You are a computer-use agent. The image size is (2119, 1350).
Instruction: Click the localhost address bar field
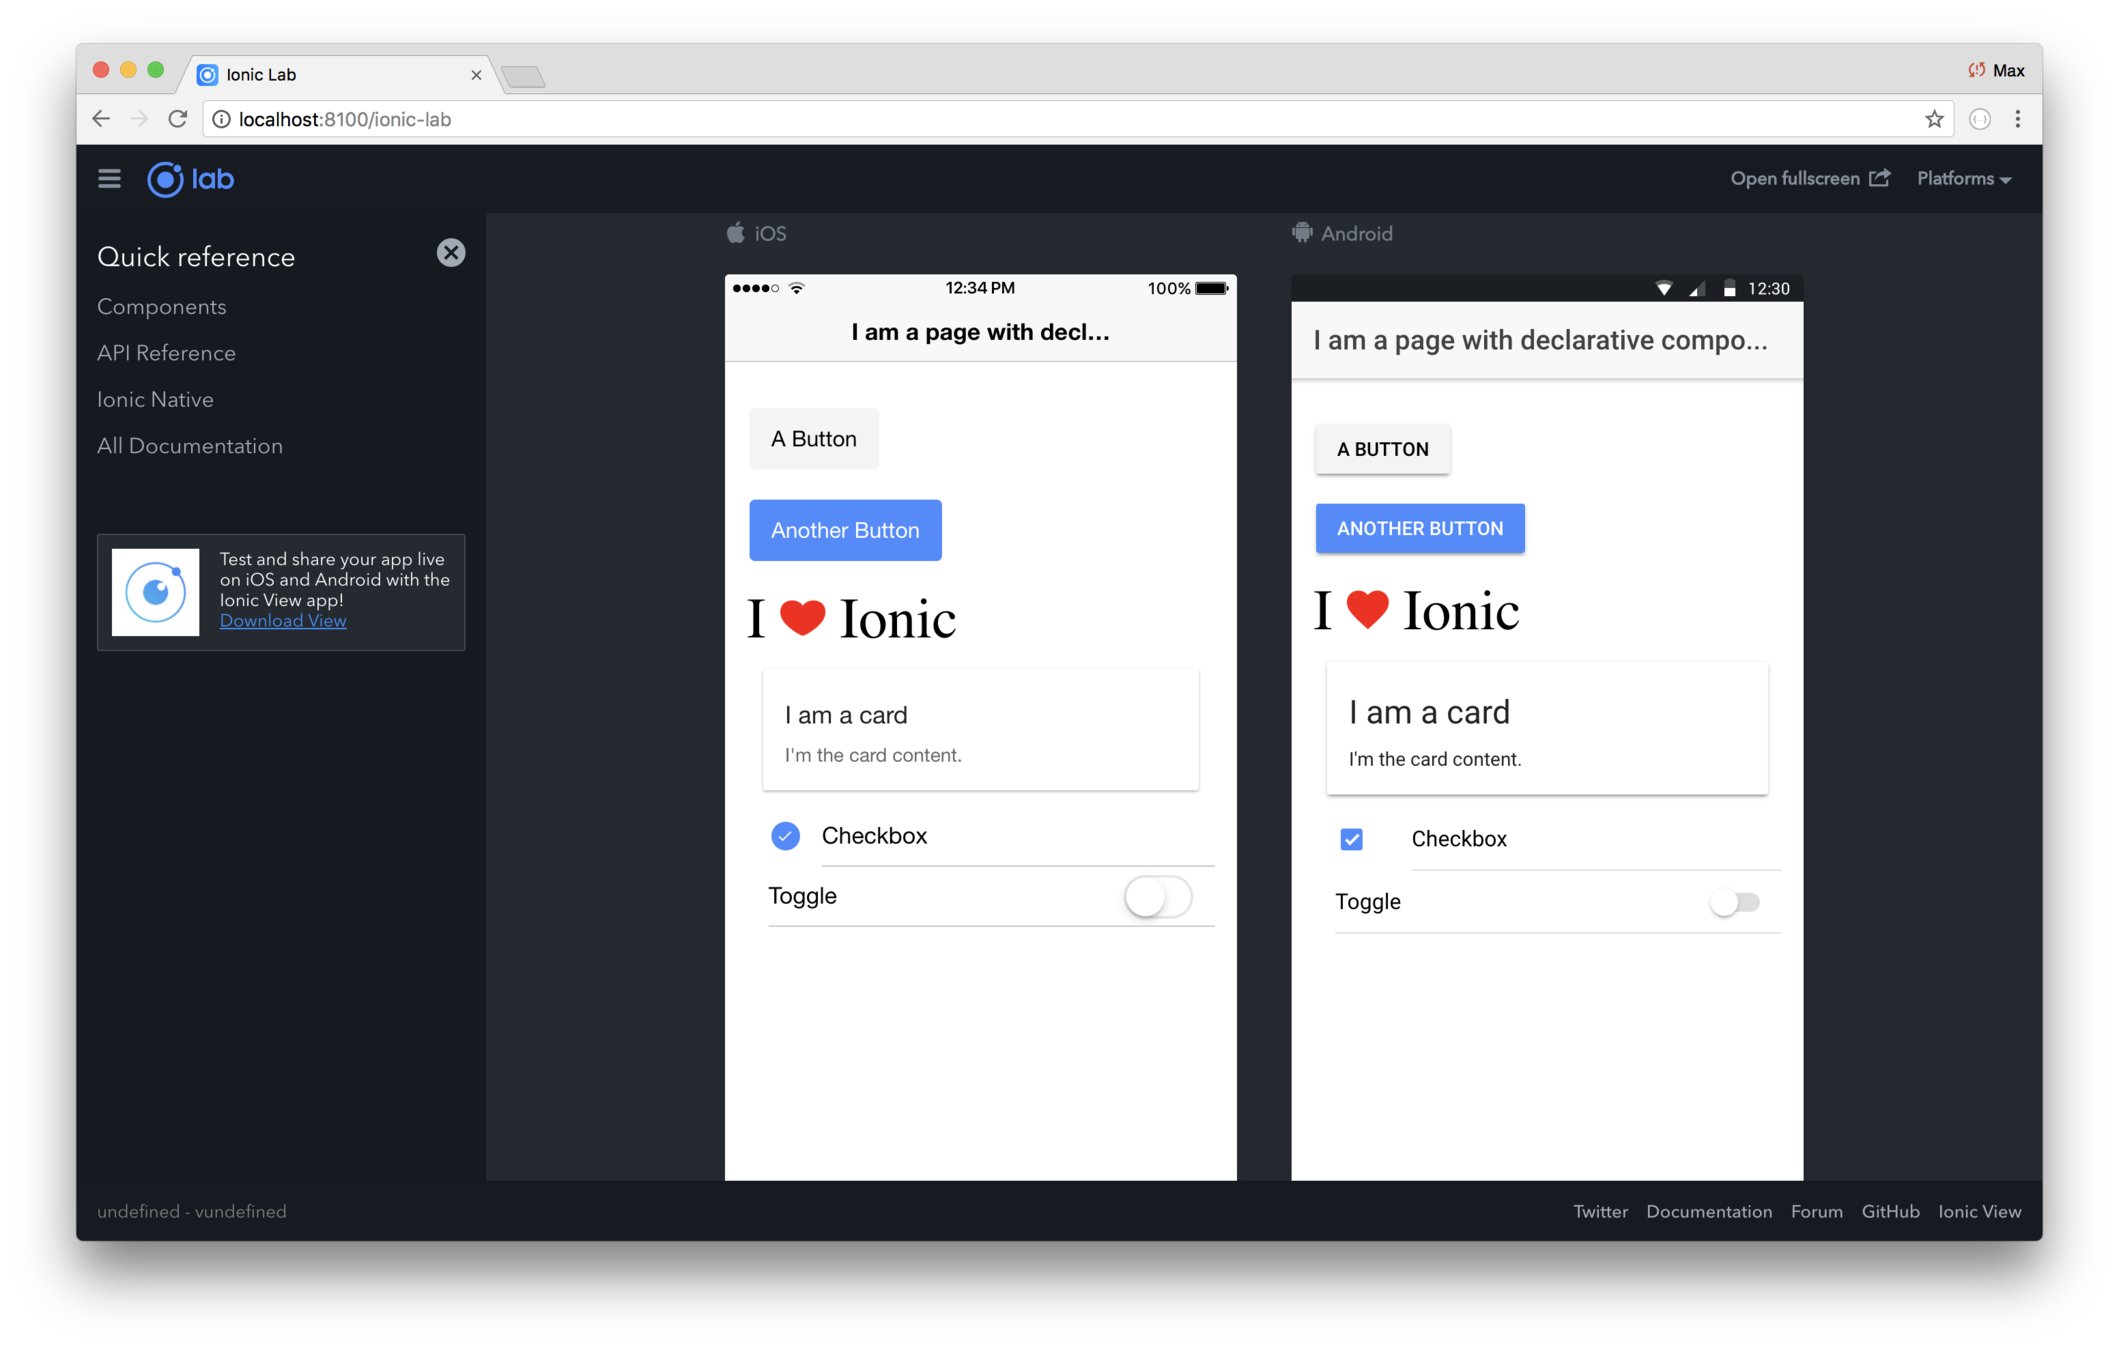1000,120
